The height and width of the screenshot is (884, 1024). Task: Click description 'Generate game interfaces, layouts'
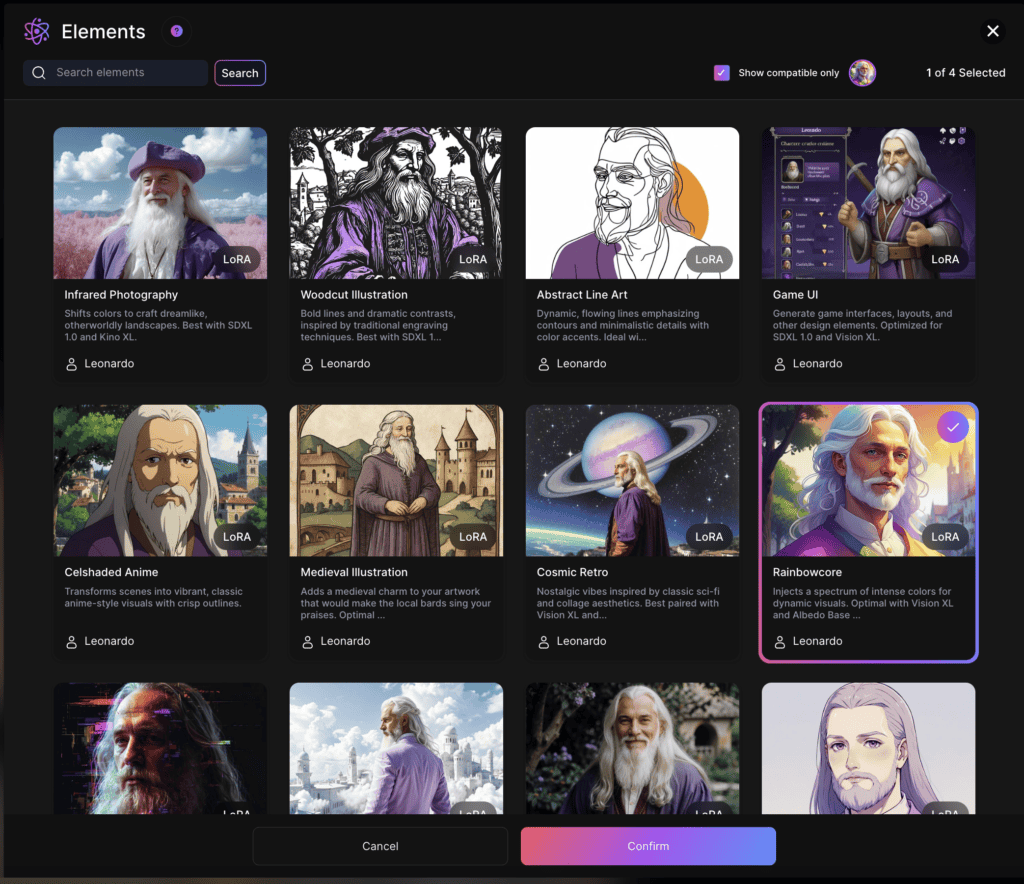862,325
